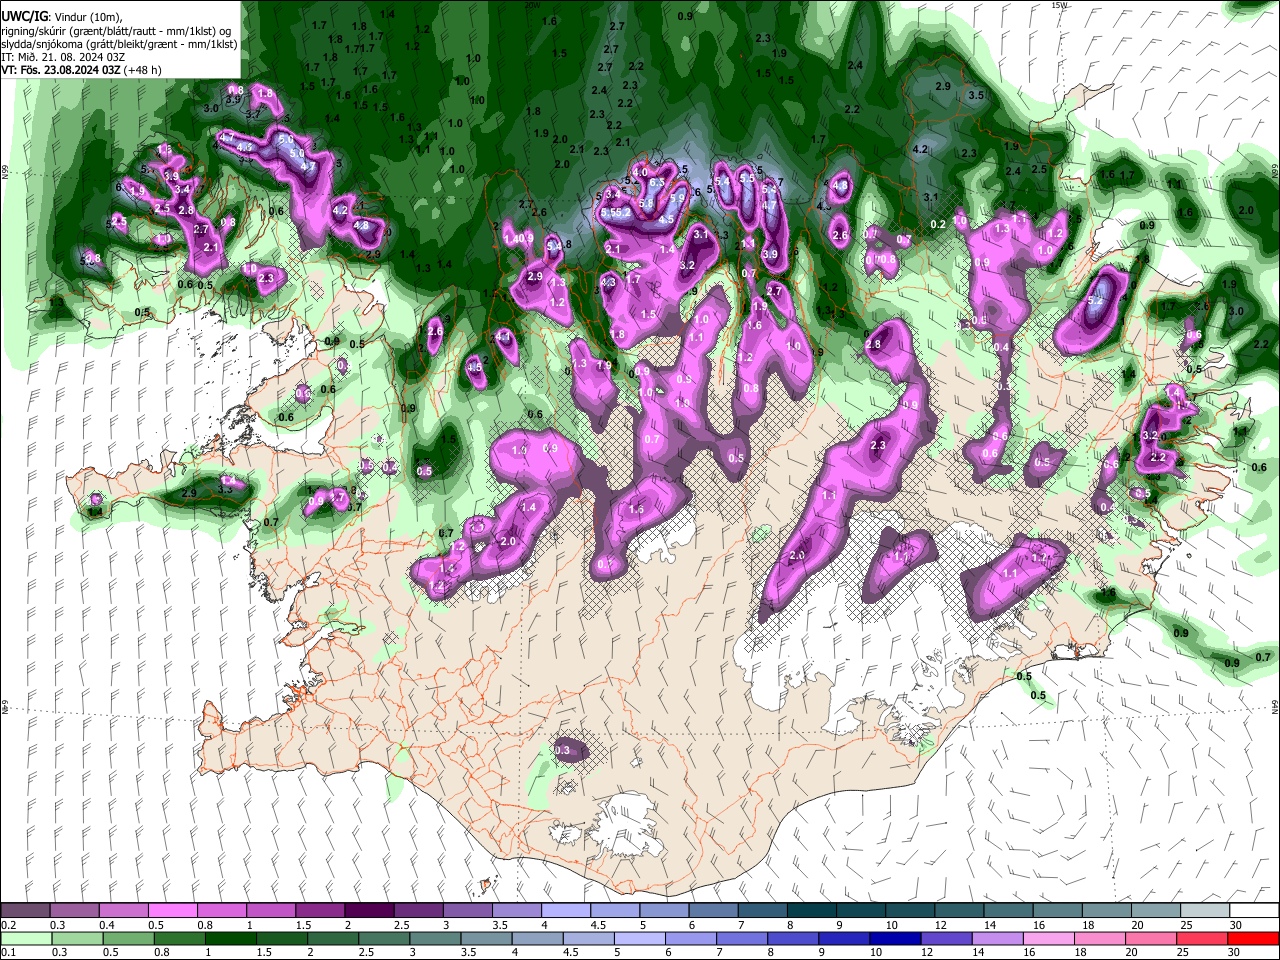The image size is (1280, 960).
Task: Click the bold UWC/IG title text
Action: click(x=23, y=15)
